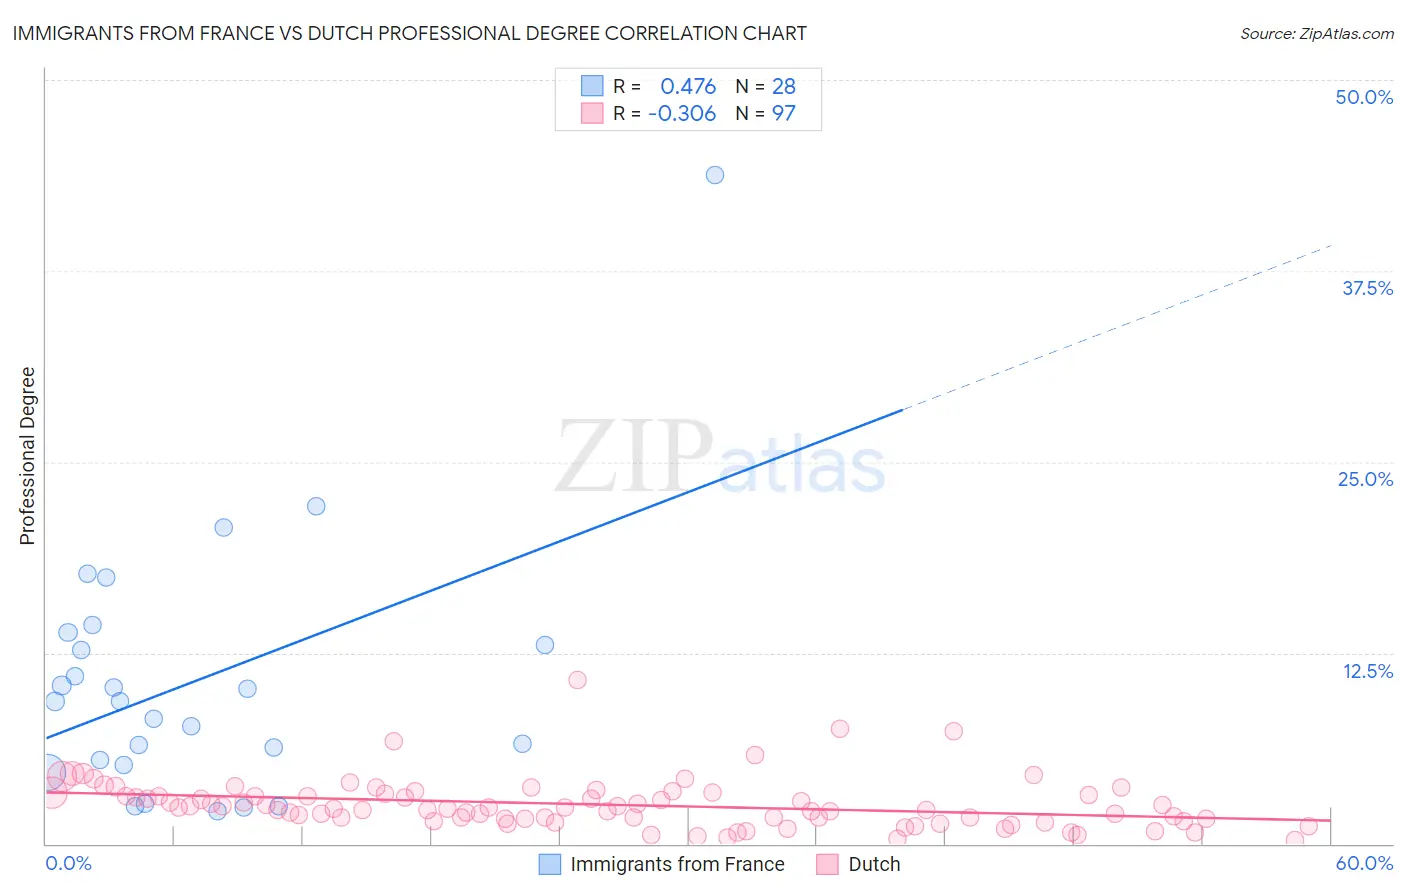Click the 37.5% y-axis tick label
Viewport: 1406px width, 892px height.
pyautogui.click(x=1367, y=288)
